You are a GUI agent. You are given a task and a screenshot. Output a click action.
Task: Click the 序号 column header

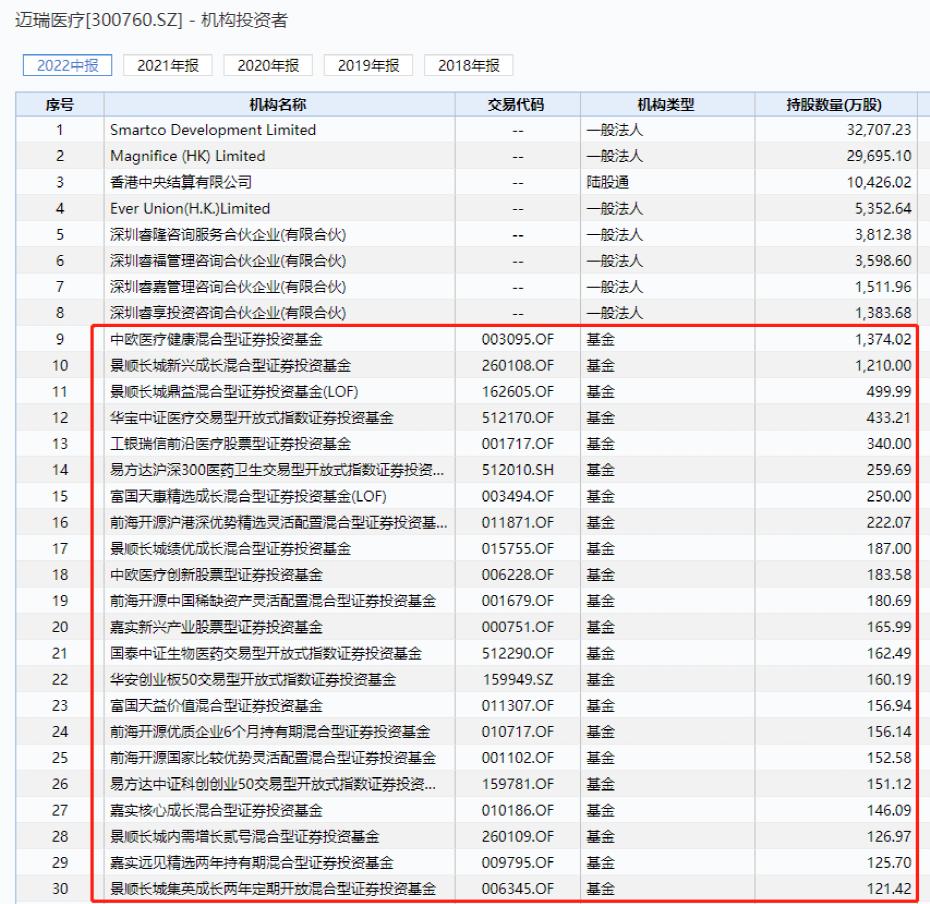click(58, 104)
